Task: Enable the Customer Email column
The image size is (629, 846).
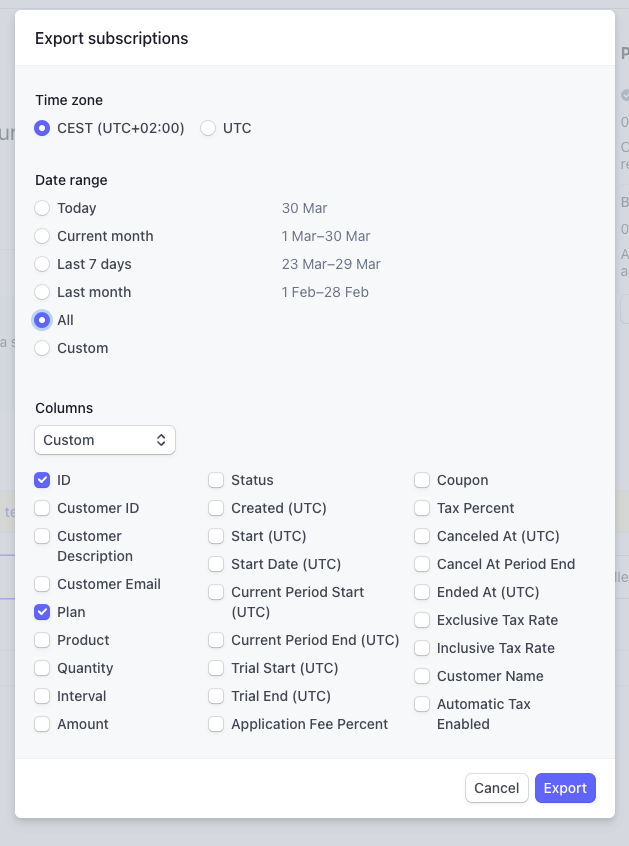Action: pos(42,584)
